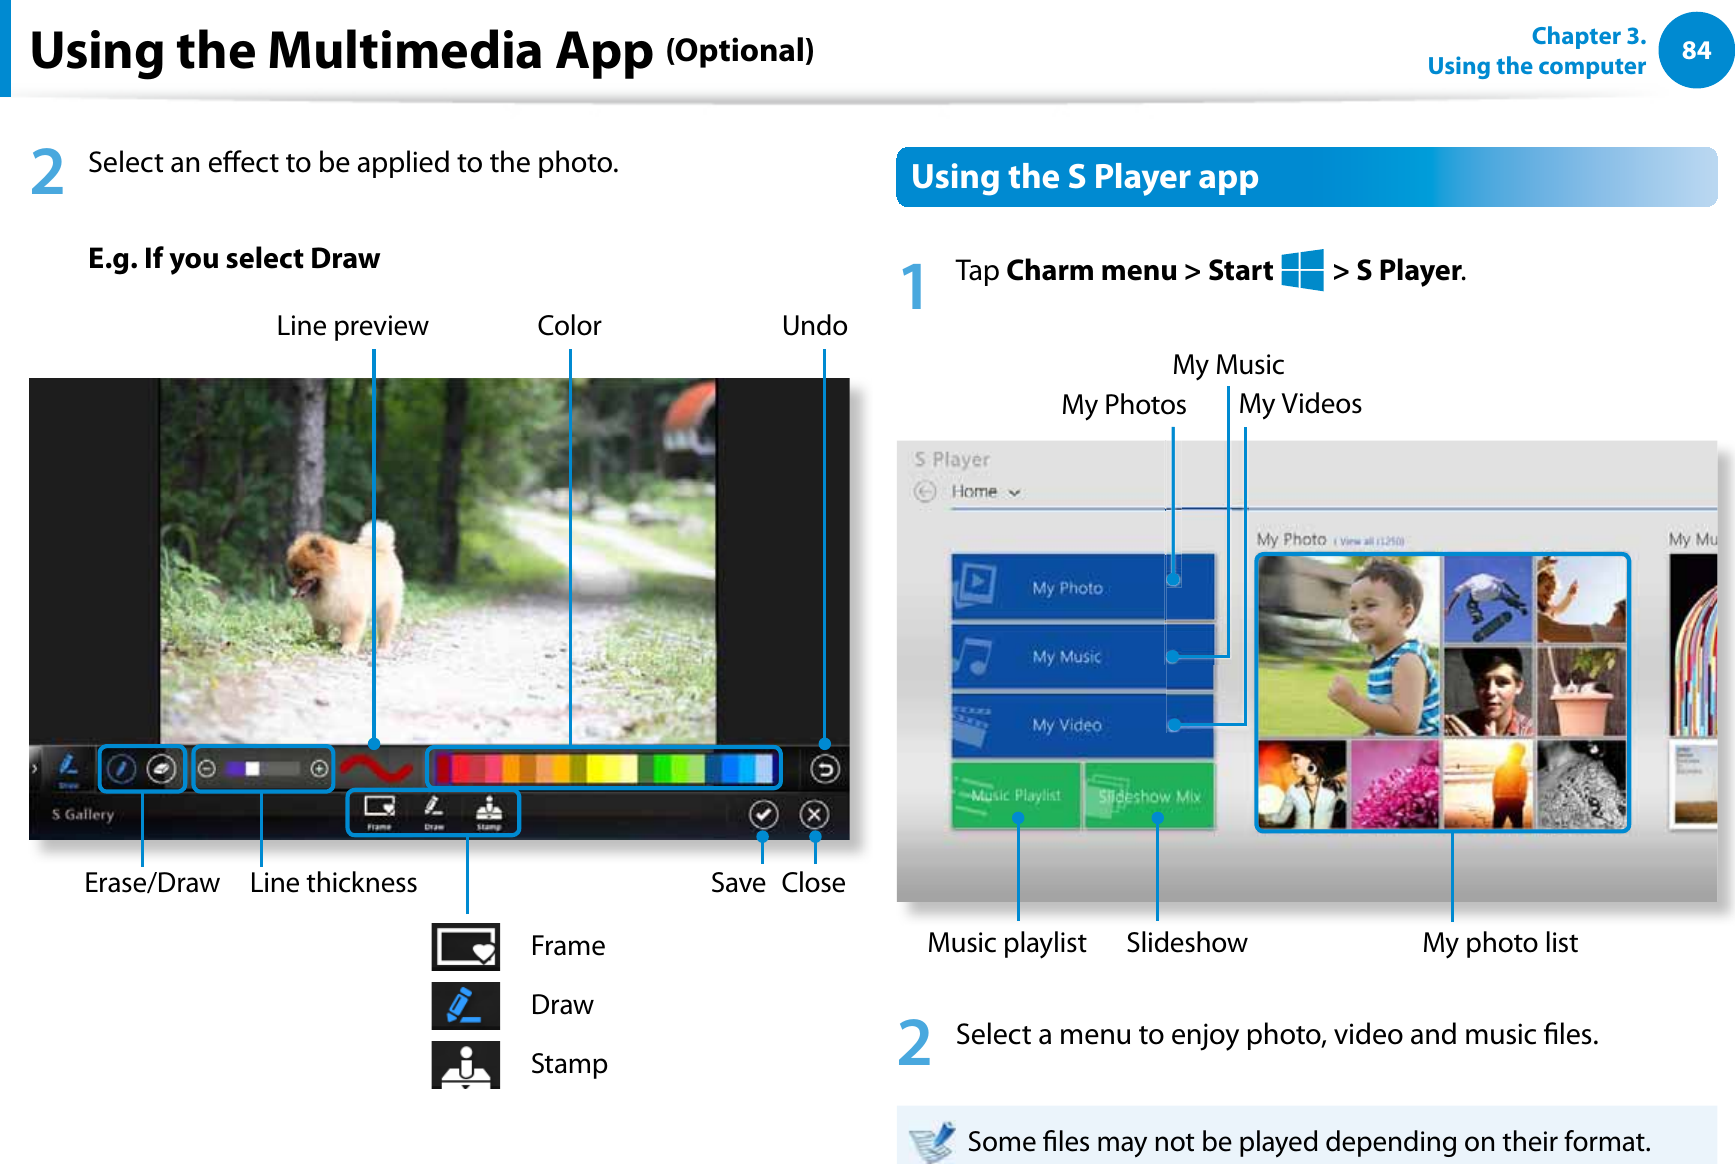Viewport: 1735px width, 1164px height.
Task: Open the sunset silhouette photo thumbnail
Action: [1487, 784]
